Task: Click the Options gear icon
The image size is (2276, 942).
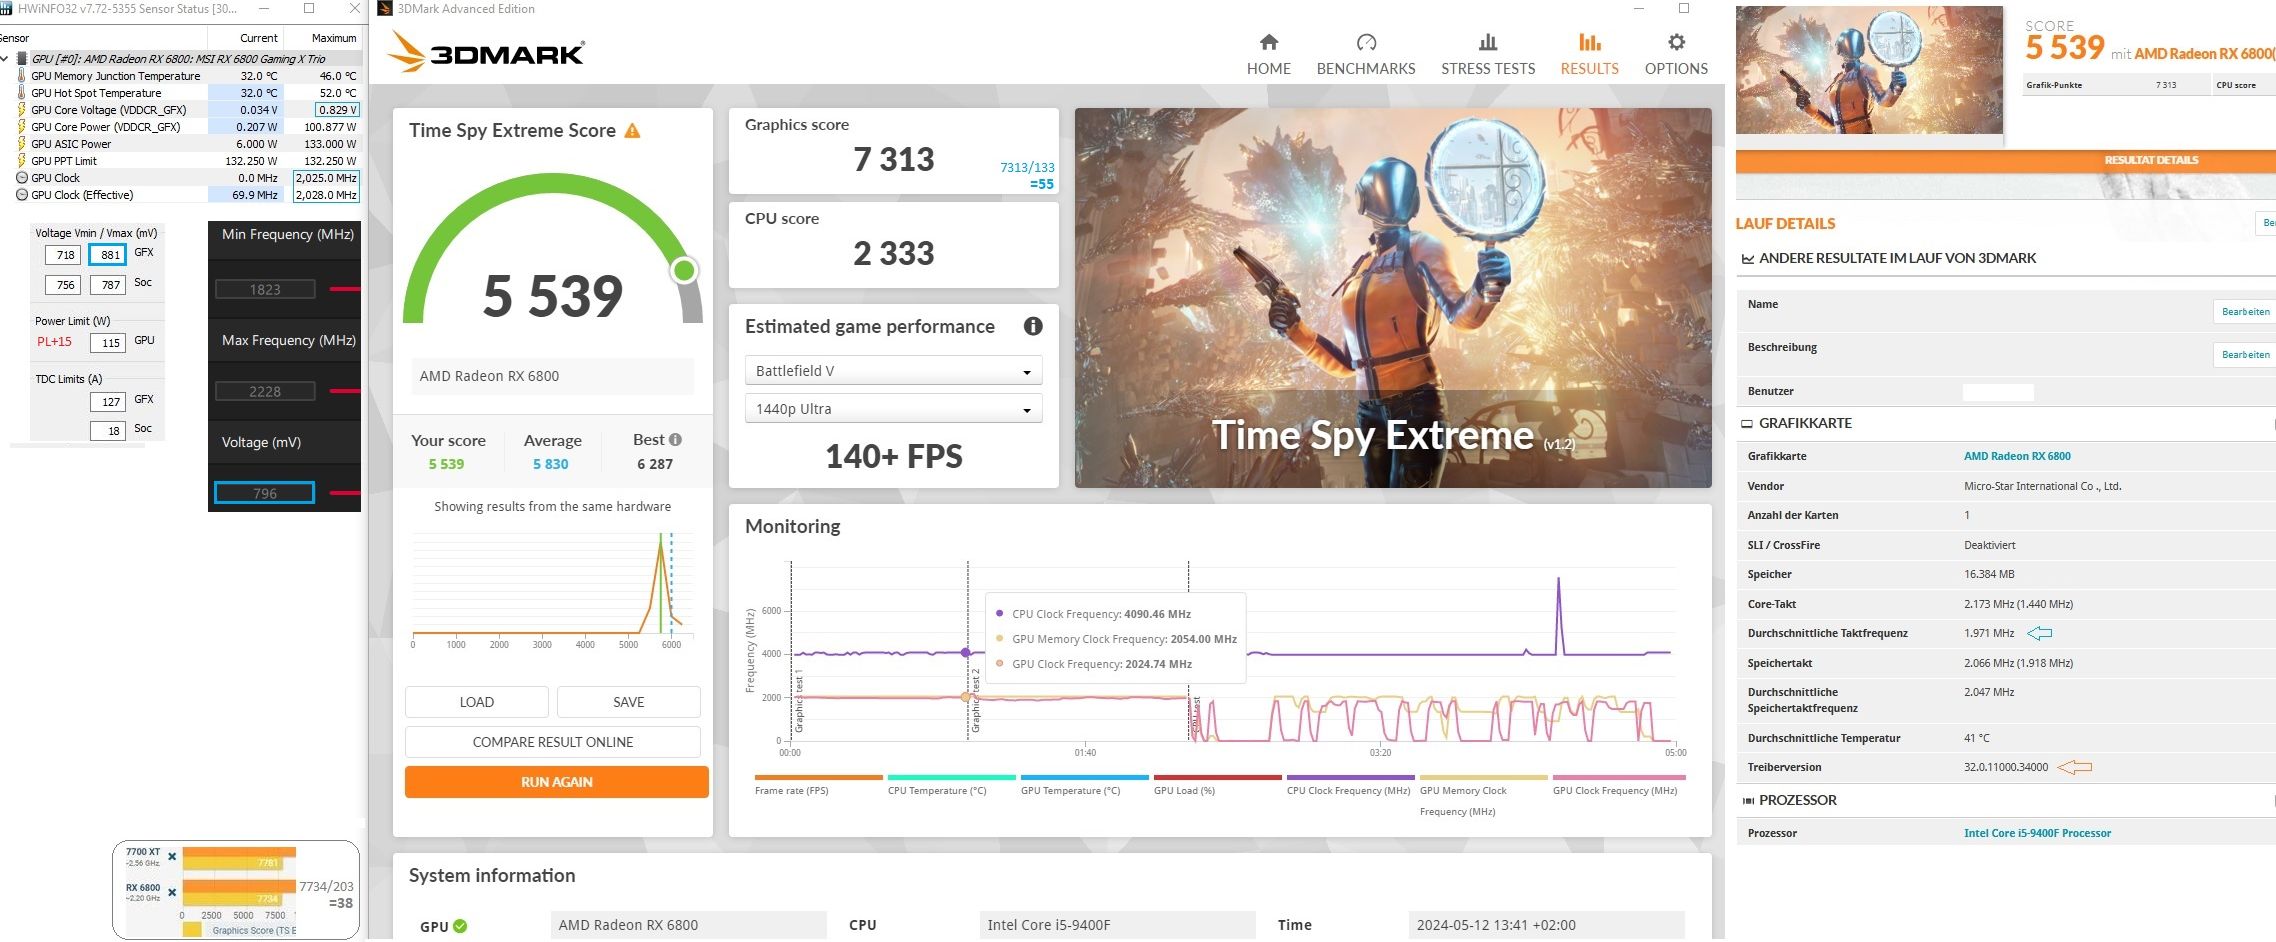Action: (1676, 42)
